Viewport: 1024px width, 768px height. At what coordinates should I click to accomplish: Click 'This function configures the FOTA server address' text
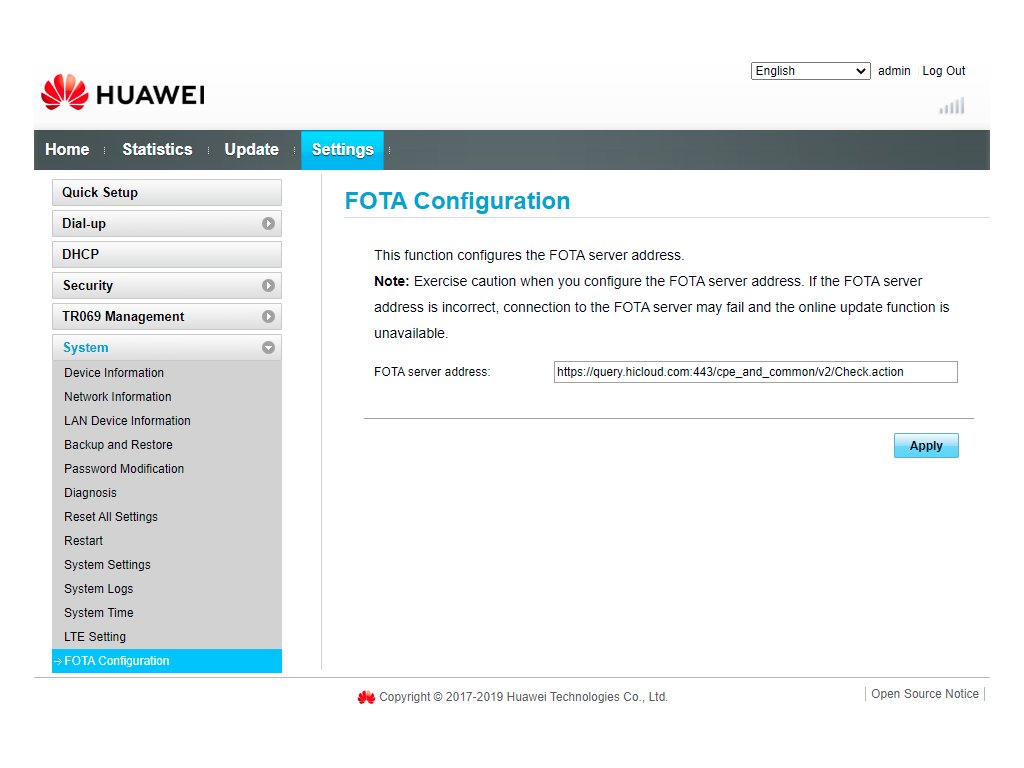tap(529, 255)
